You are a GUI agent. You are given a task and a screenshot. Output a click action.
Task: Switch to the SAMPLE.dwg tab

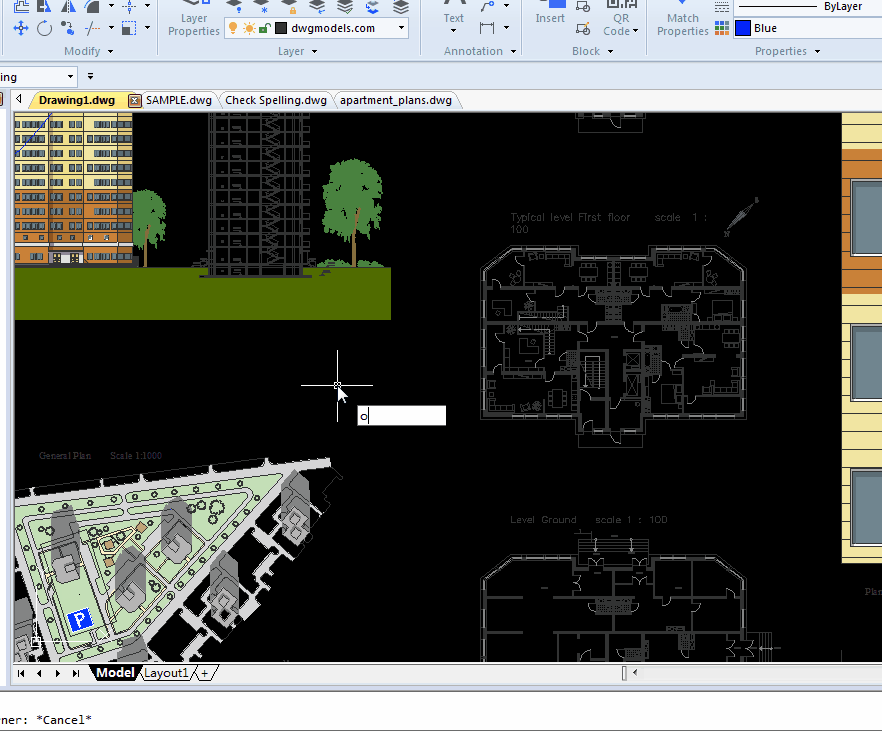point(179,100)
